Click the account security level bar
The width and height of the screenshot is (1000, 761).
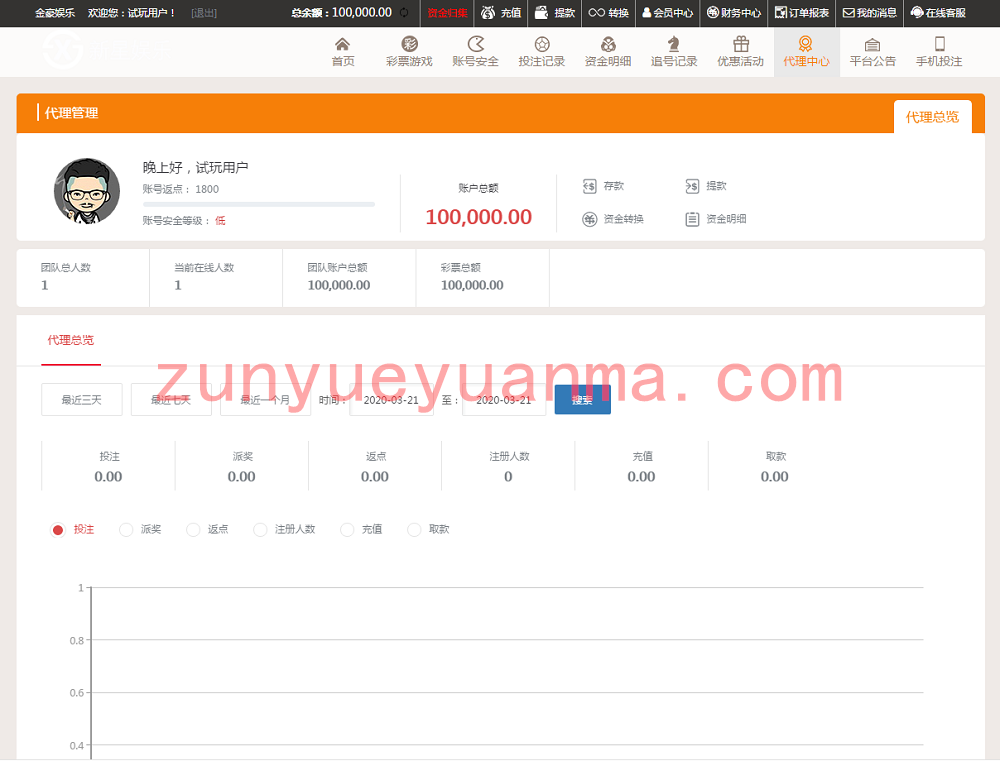coord(259,205)
